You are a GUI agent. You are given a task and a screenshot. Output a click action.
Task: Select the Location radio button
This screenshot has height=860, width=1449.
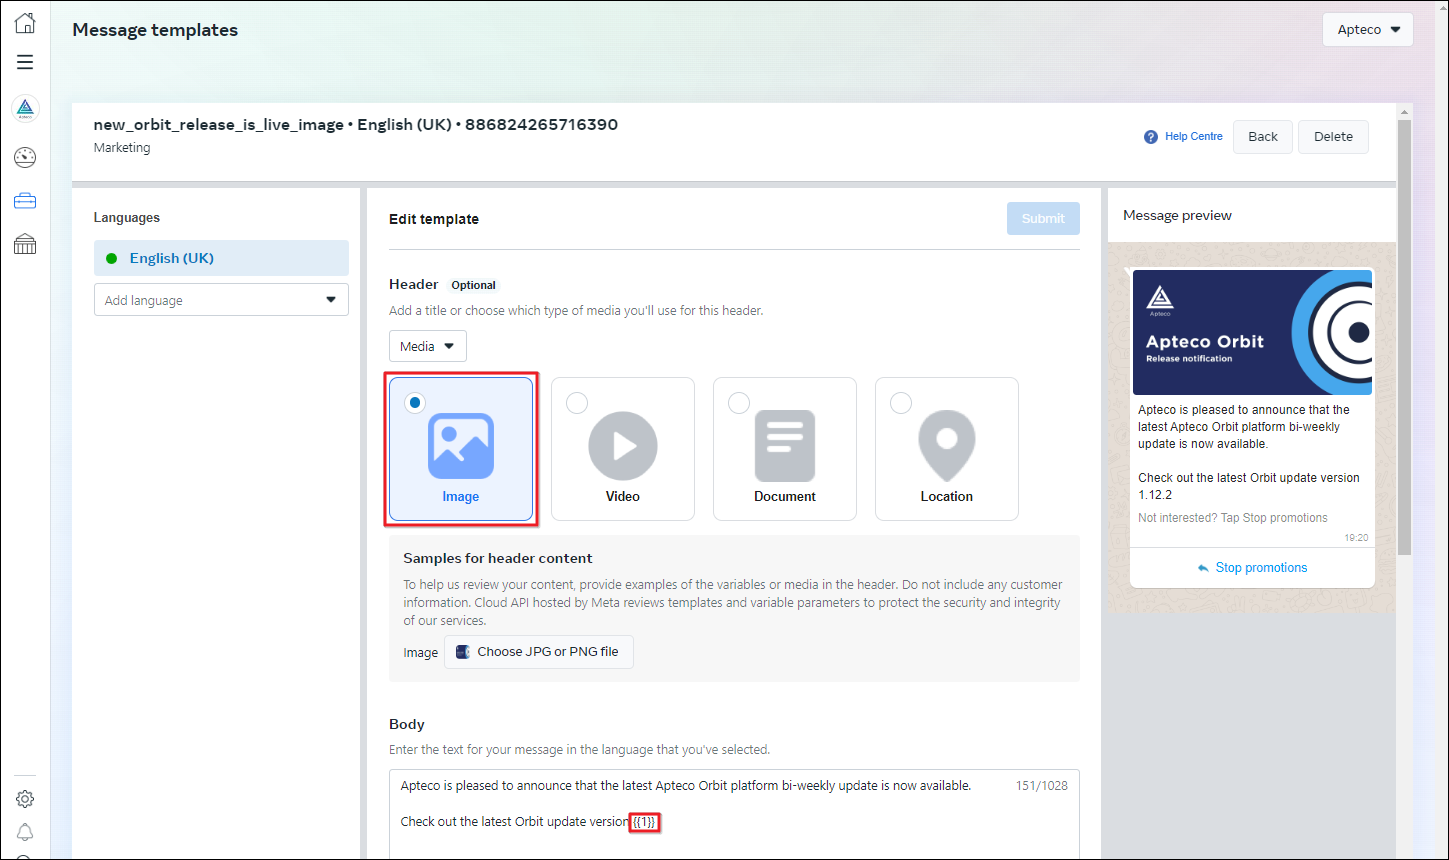(901, 402)
